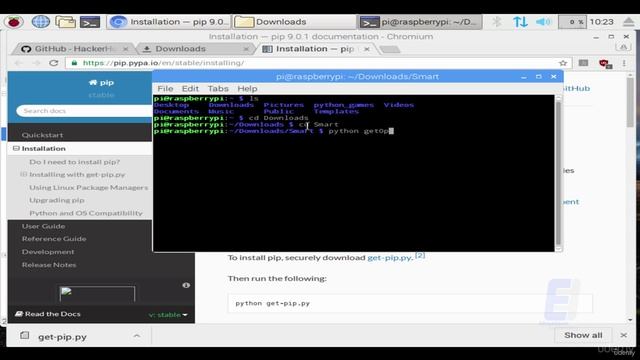Close the Installation — pip tab

[367, 49]
